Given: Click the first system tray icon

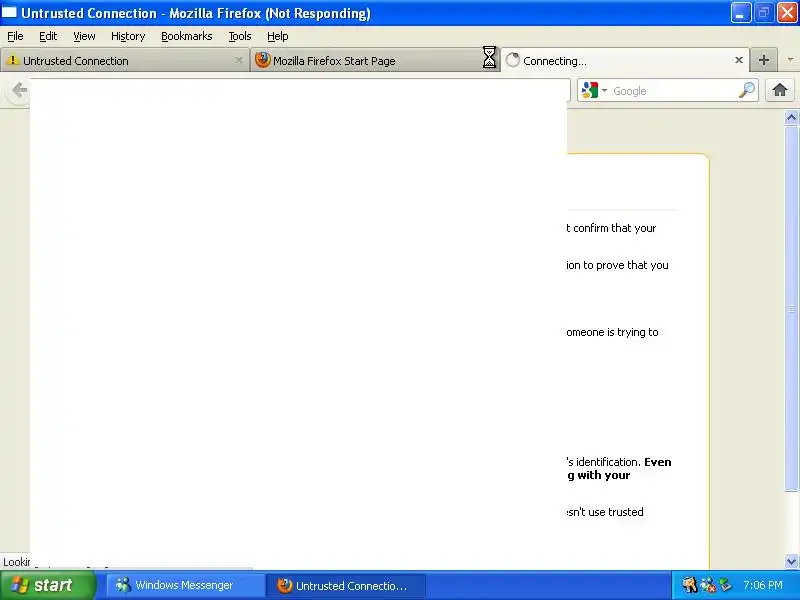Looking at the screenshot, I should pos(690,585).
